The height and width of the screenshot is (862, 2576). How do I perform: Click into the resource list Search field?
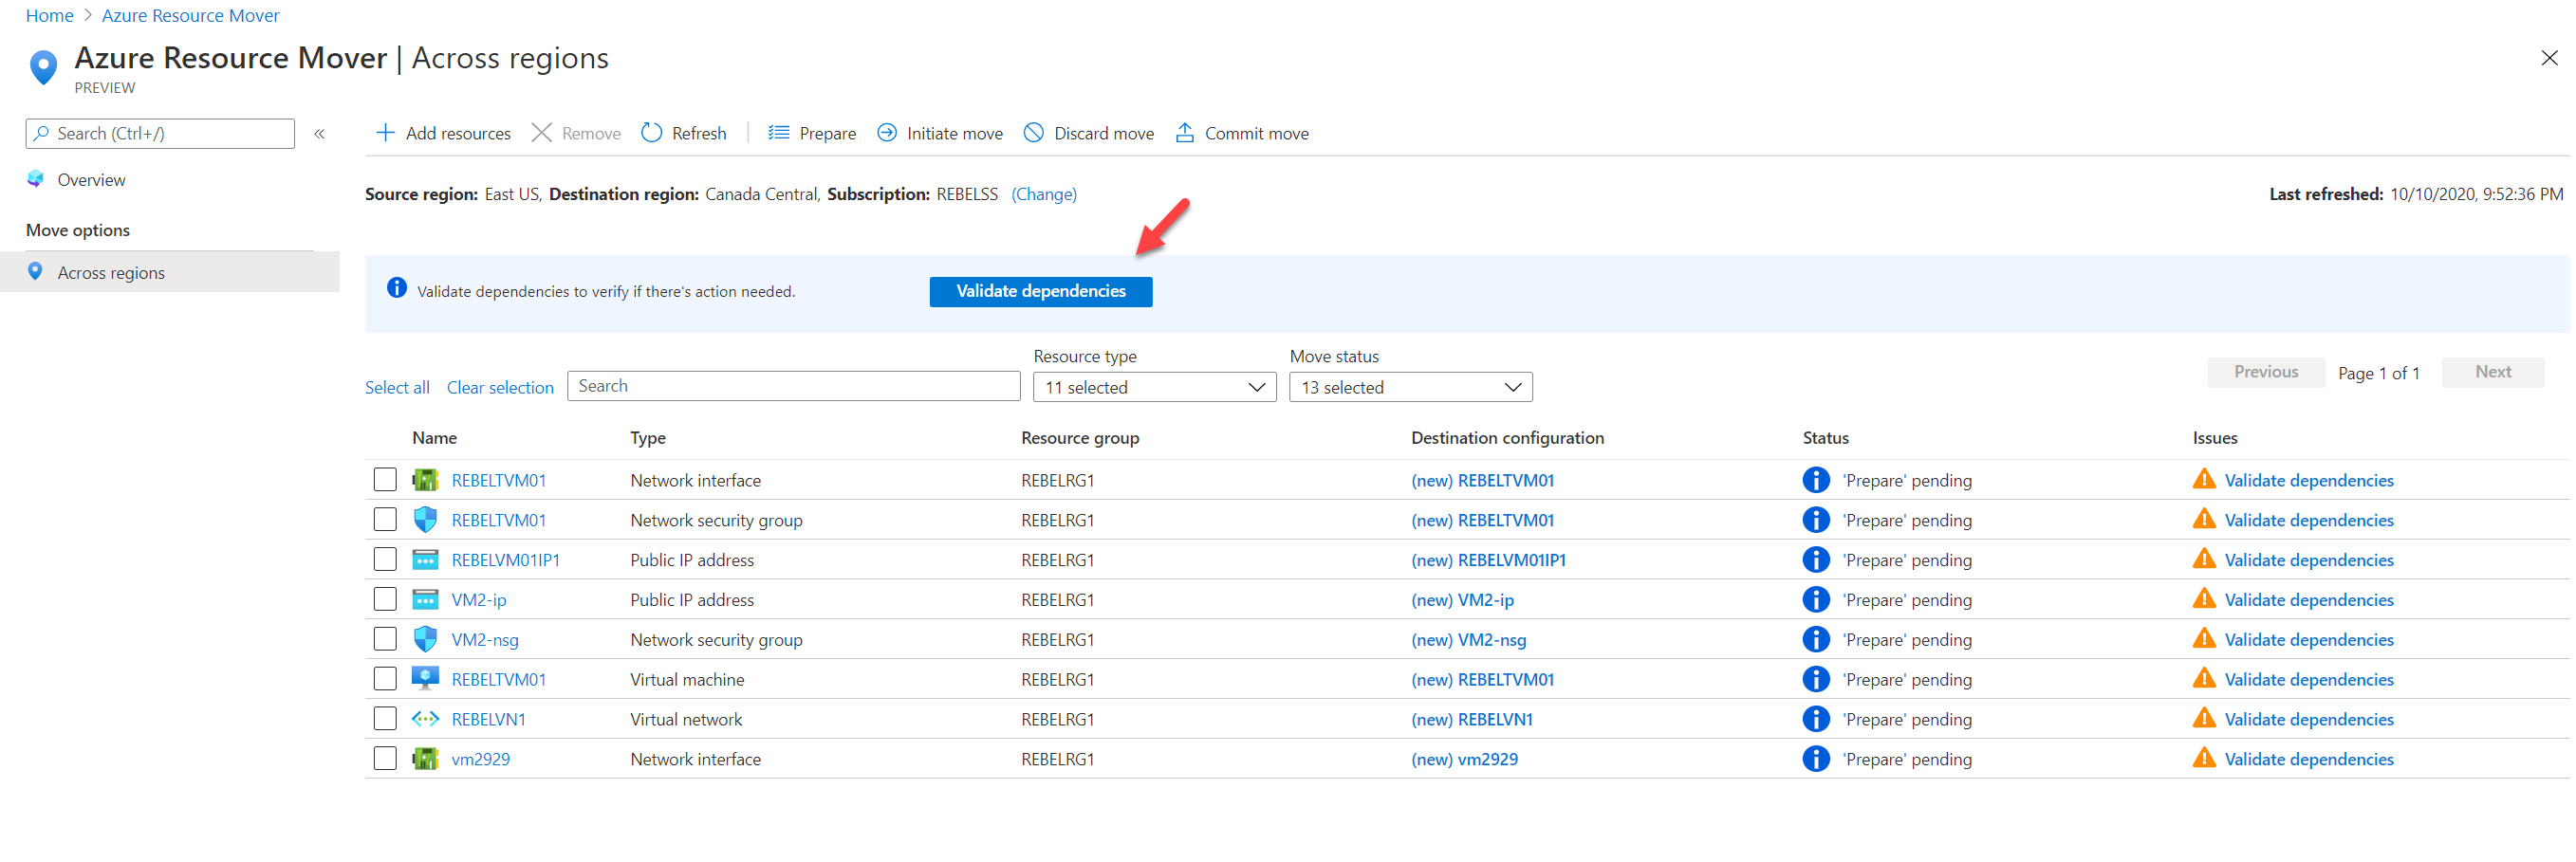(793, 386)
